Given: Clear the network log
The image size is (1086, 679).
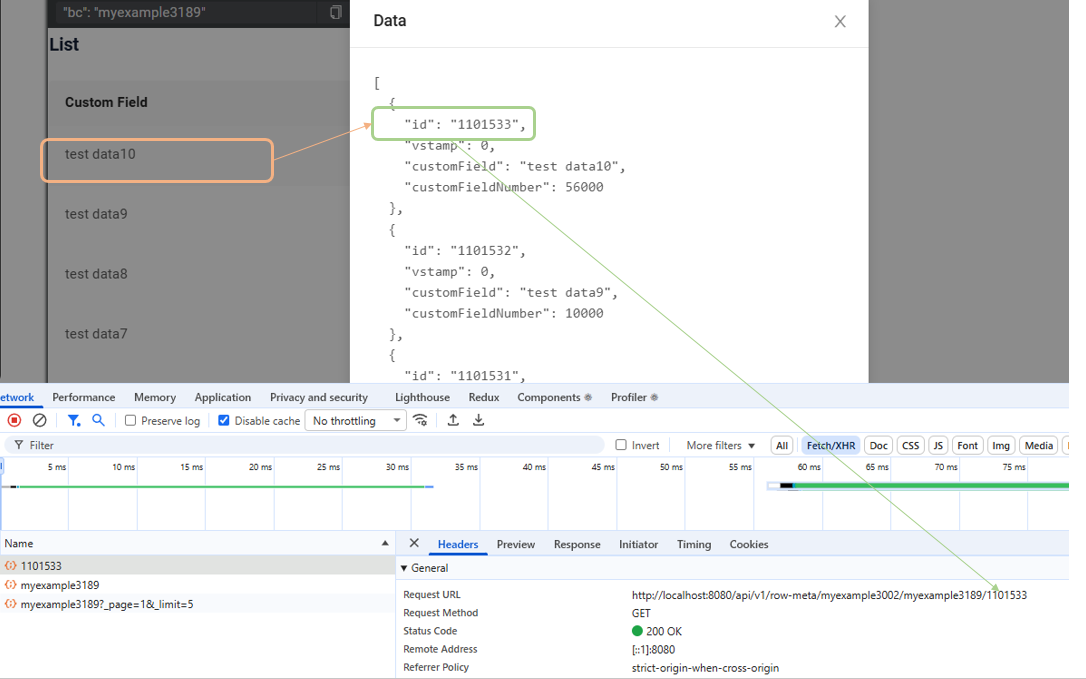Looking at the screenshot, I should 40,421.
